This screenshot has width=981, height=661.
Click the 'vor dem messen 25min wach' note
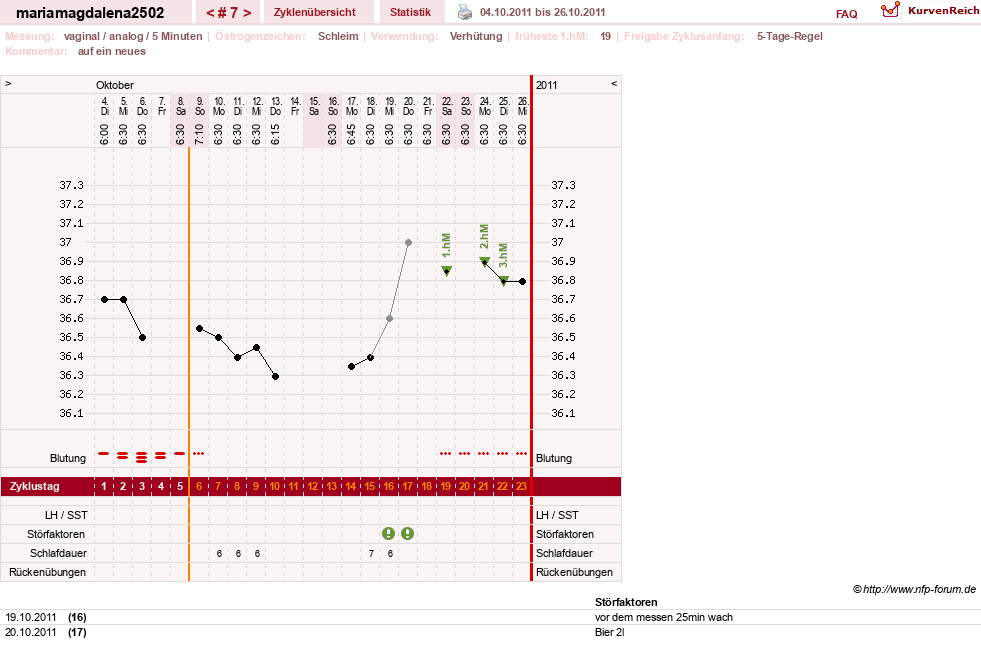664,617
